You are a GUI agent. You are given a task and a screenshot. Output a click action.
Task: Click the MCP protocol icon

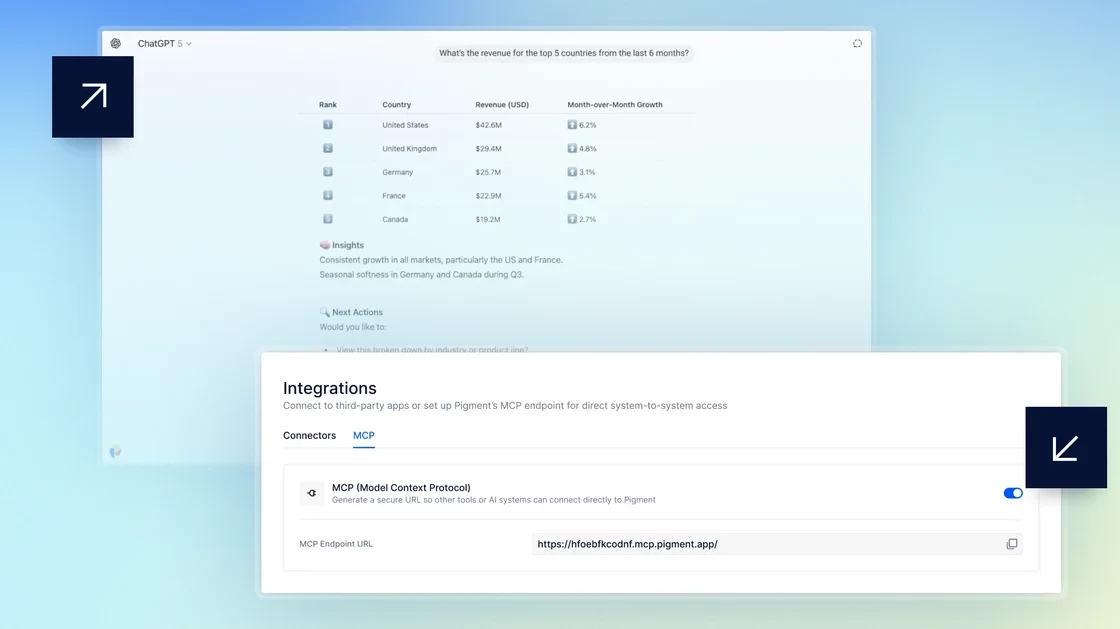[x=311, y=493]
